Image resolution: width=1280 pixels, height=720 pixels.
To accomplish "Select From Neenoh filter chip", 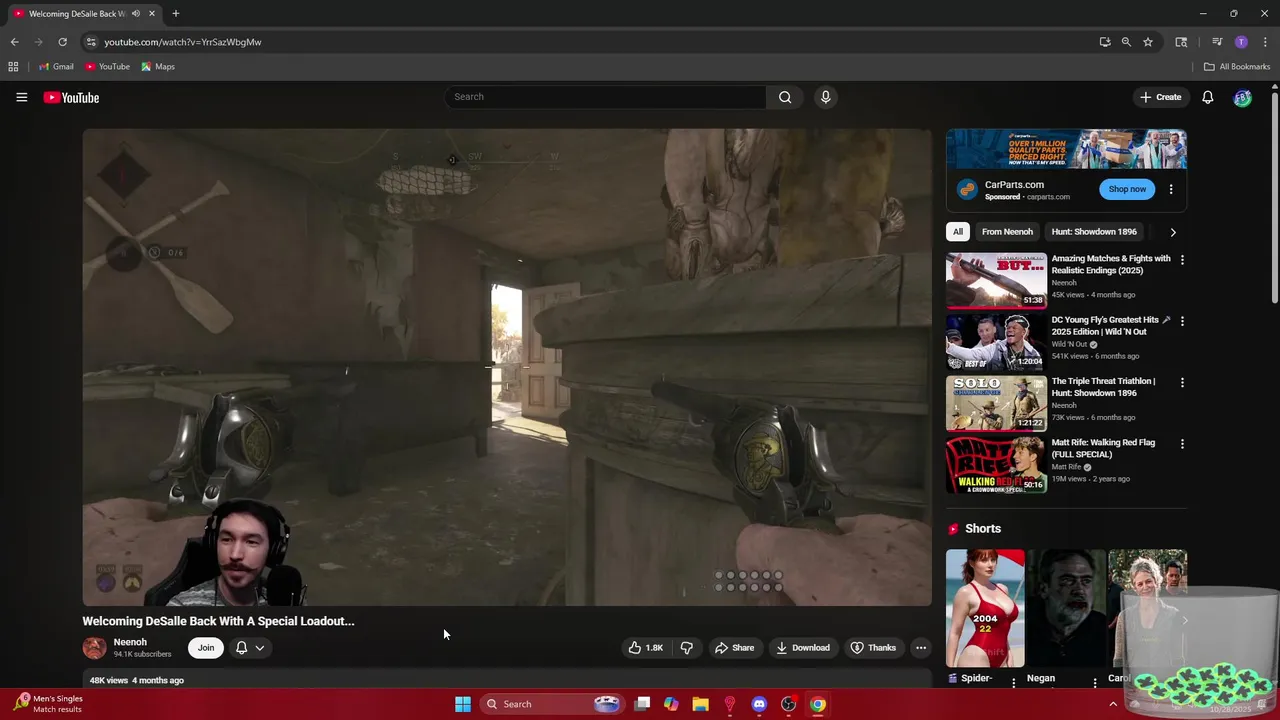I will pos(1007,232).
